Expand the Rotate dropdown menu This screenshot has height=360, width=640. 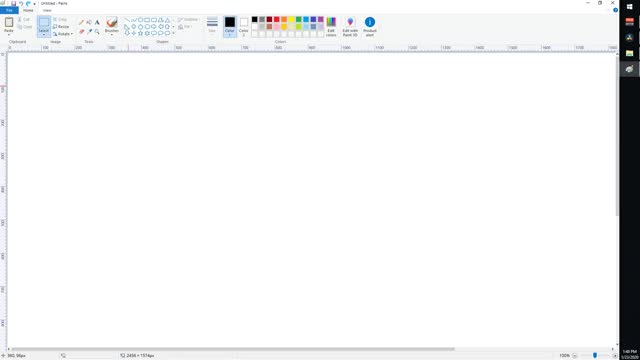[72, 34]
